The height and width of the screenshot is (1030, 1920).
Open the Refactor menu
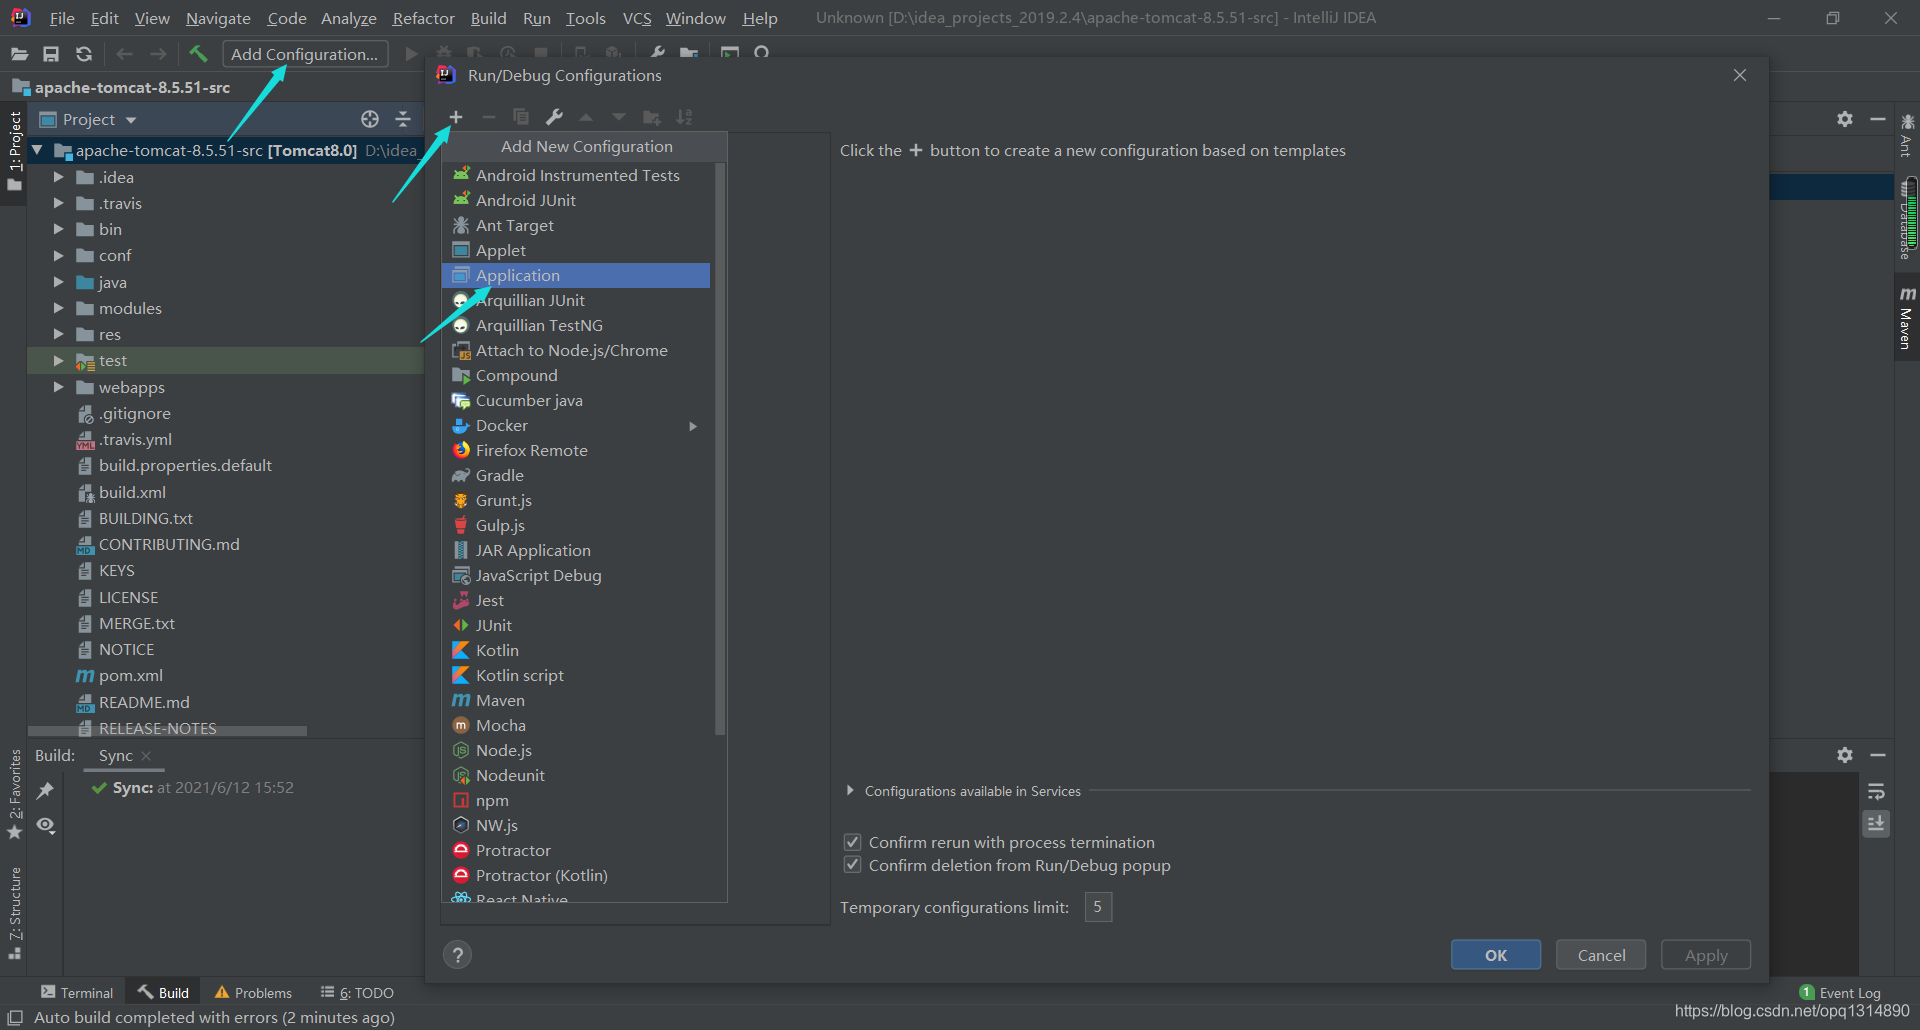pyautogui.click(x=423, y=18)
